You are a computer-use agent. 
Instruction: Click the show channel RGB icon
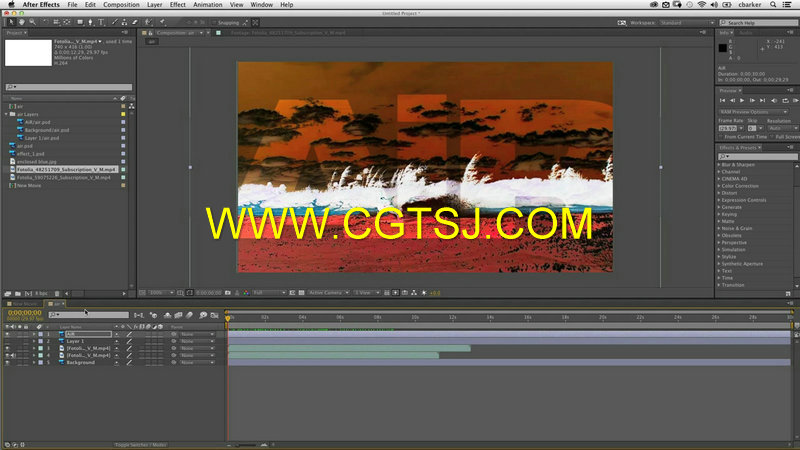click(246, 293)
